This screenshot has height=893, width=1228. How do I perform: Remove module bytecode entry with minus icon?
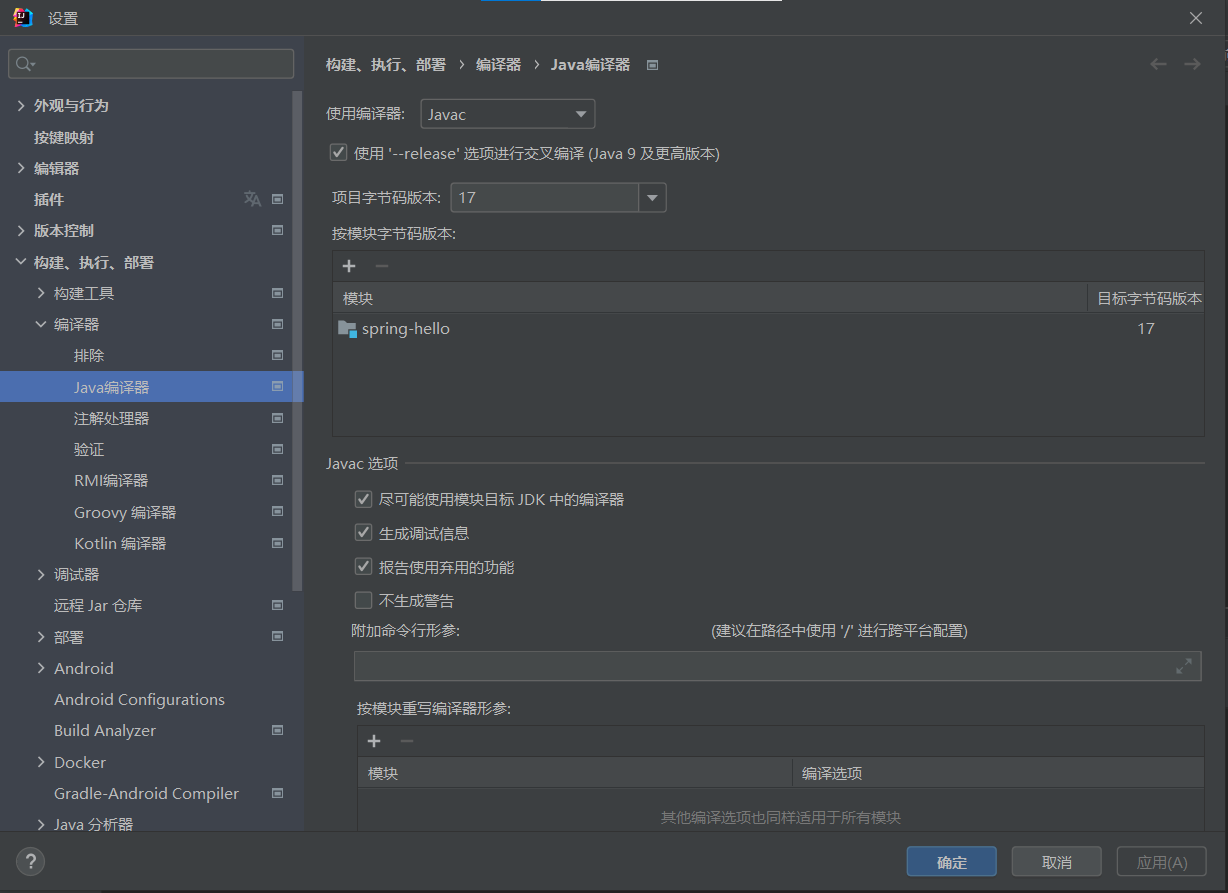pyautogui.click(x=381, y=266)
